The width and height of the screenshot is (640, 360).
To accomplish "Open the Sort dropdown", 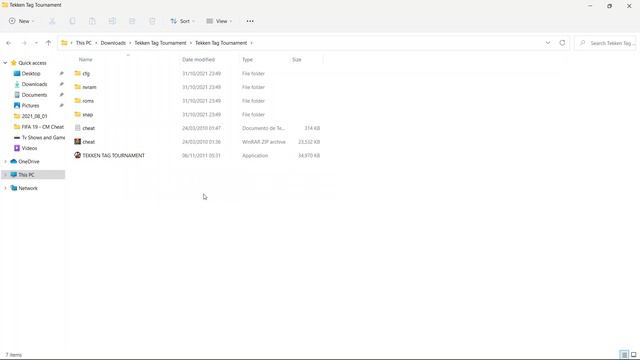I will click(182, 21).
